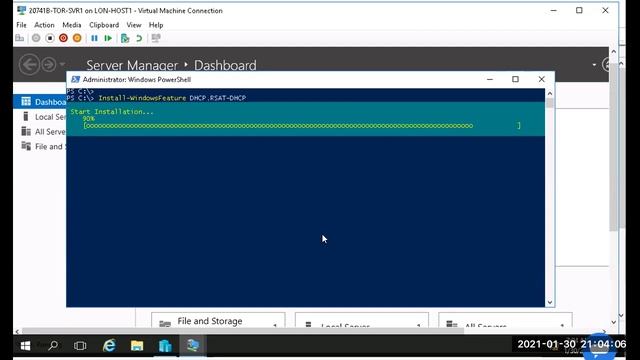Select All Servers in the sidebar

click(40, 131)
